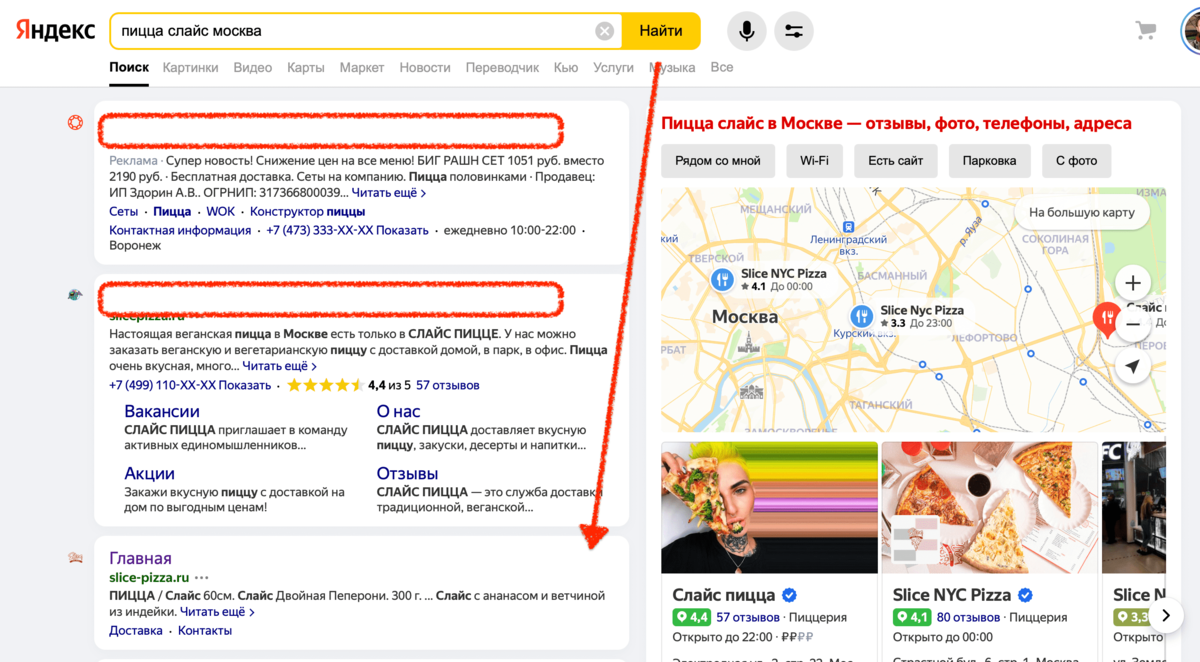Expand Читать ещё in slice-pizza.ru result

217,612
